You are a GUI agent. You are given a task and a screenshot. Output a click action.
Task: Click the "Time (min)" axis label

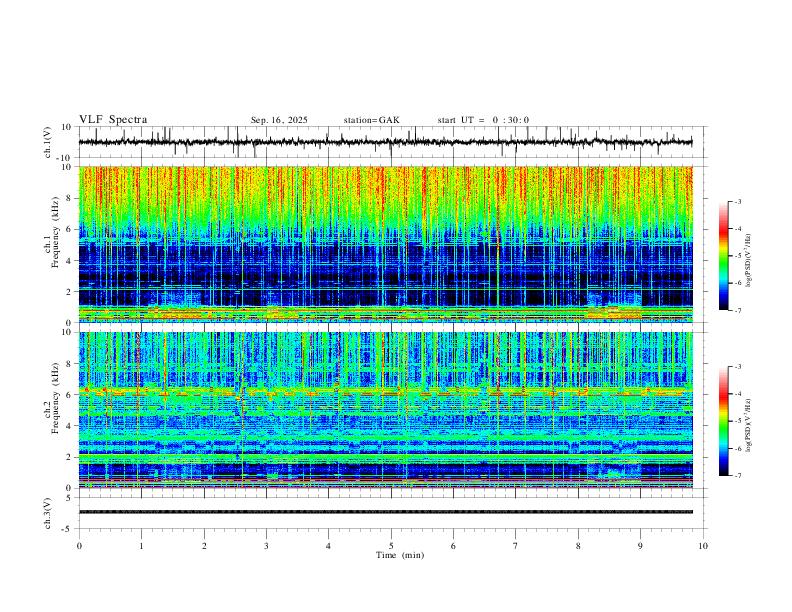coord(400,555)
